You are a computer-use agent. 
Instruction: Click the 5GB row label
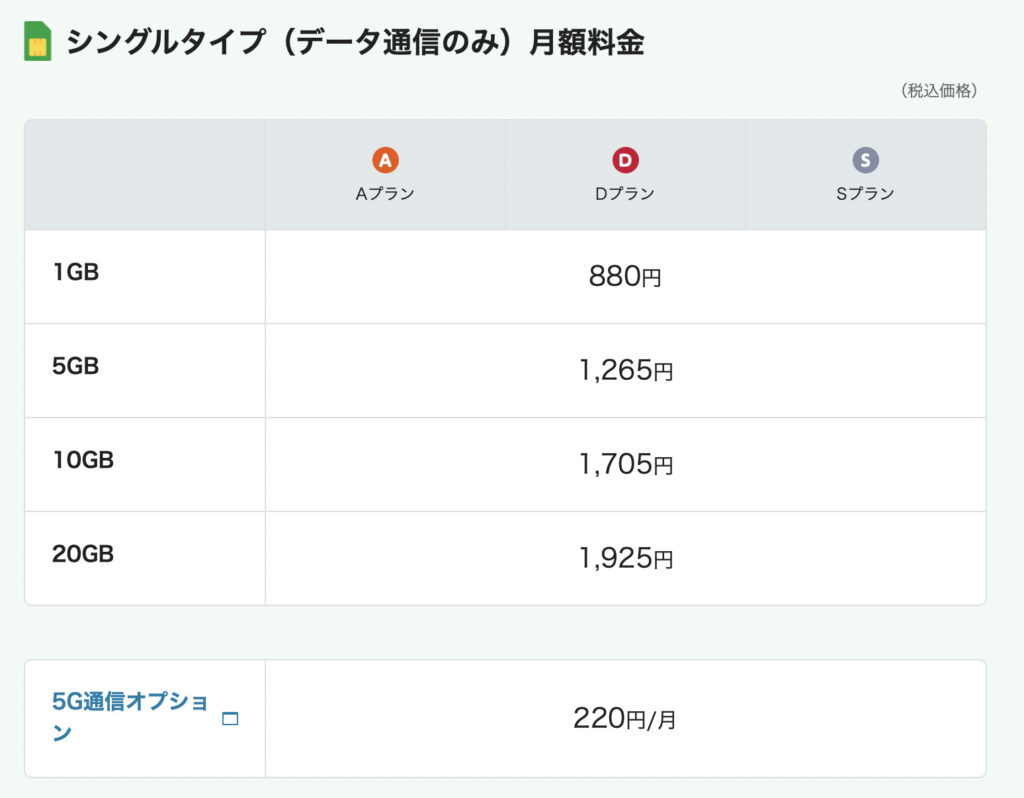click(x=76, y=366)
